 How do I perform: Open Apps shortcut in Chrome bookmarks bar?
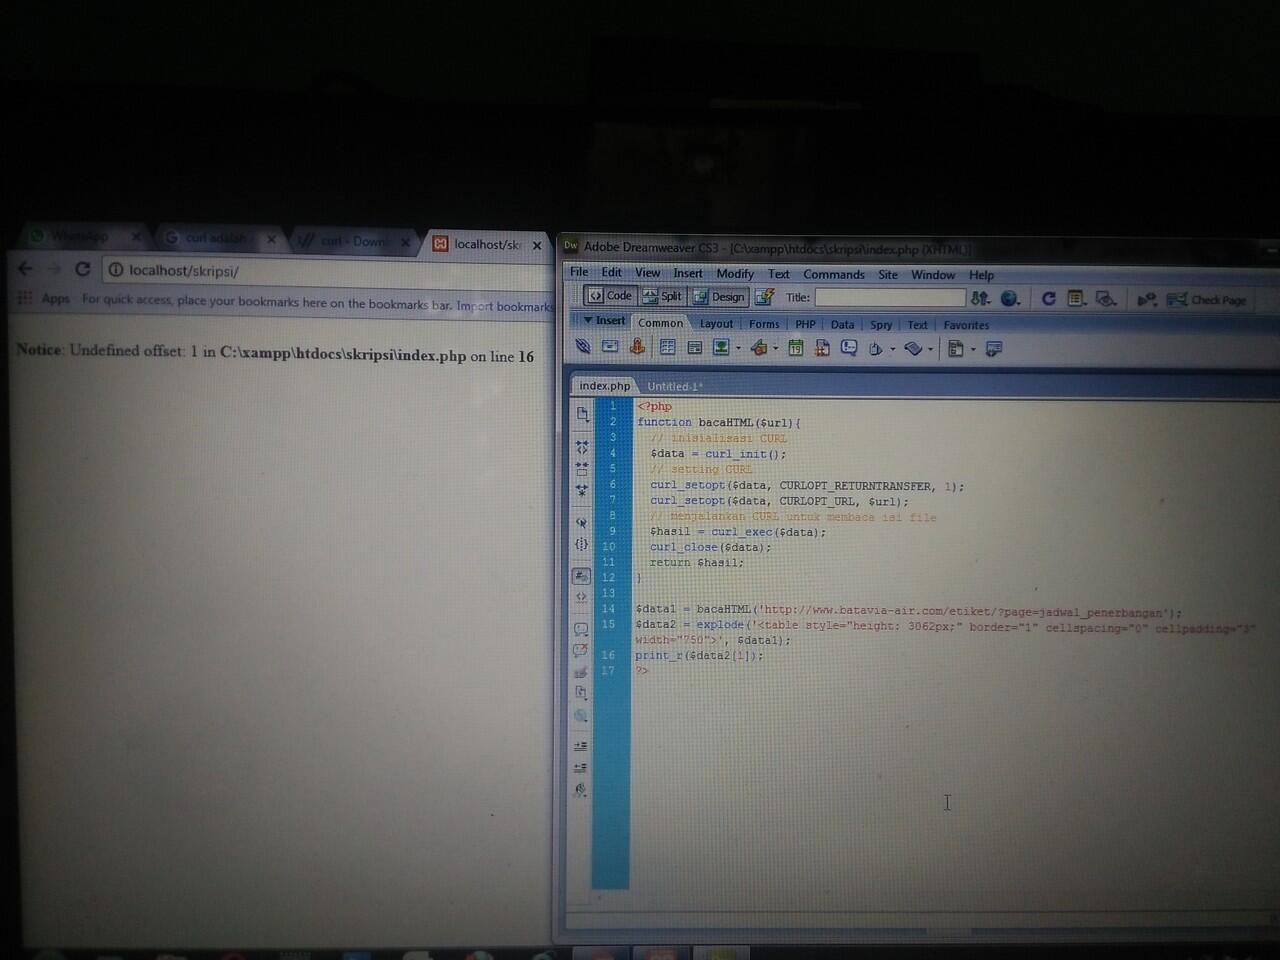click(x=44, y=298)
